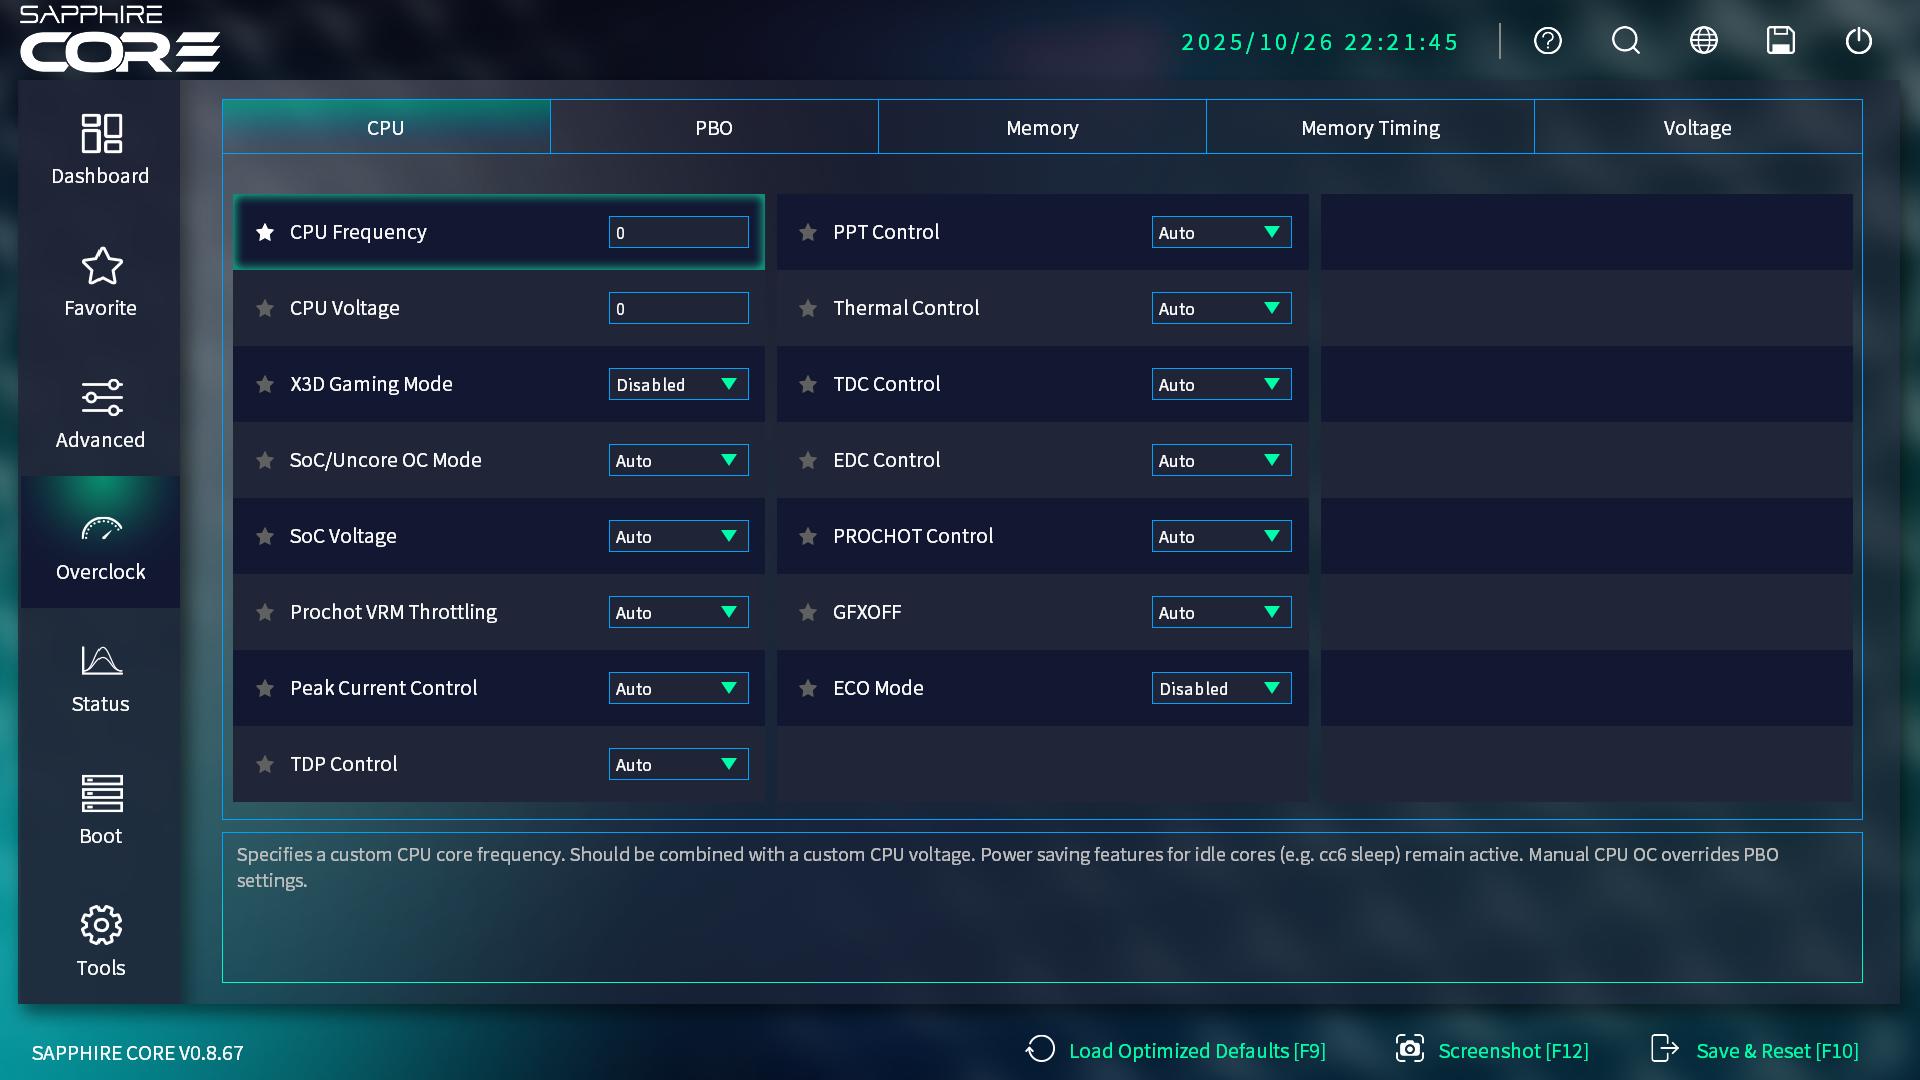Open the TDP Control dropdown
The height and width of the screenshot is (1080, 1920).
pos(678,765)
